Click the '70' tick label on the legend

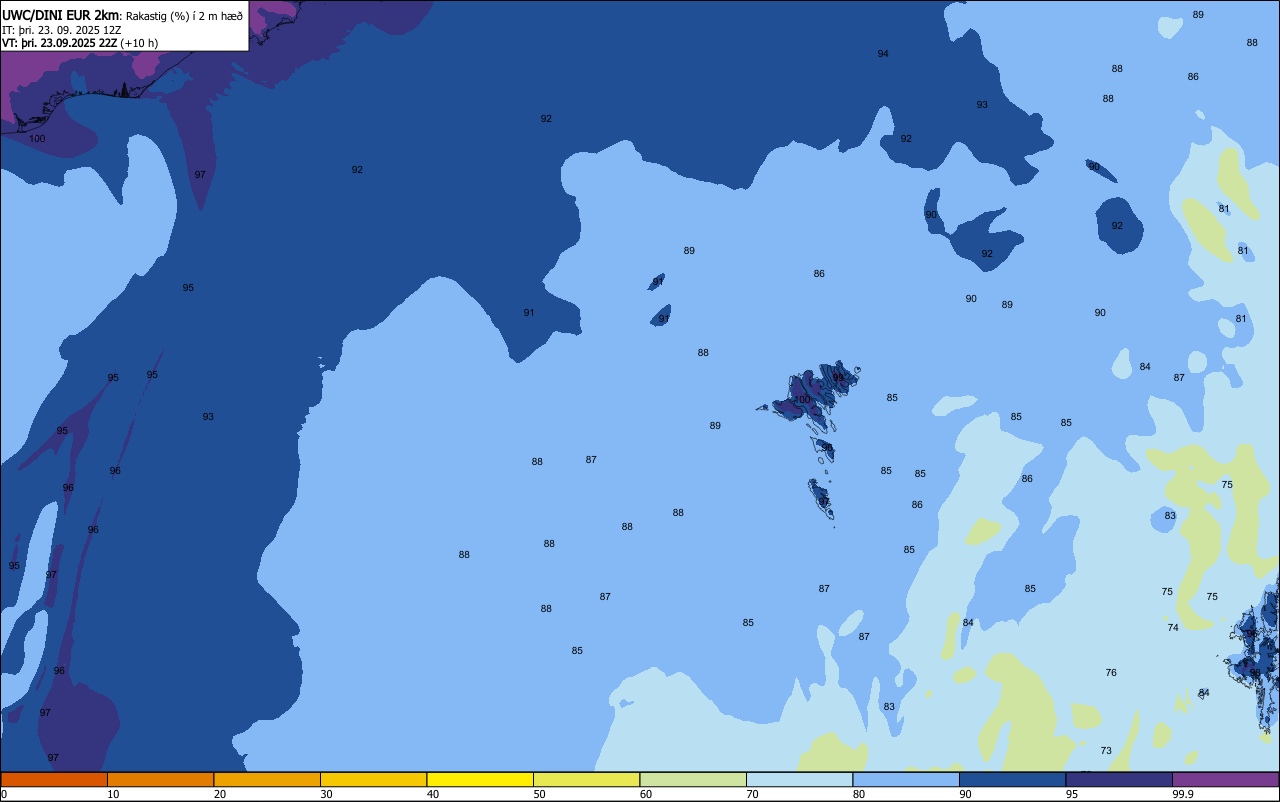(753, 794)
